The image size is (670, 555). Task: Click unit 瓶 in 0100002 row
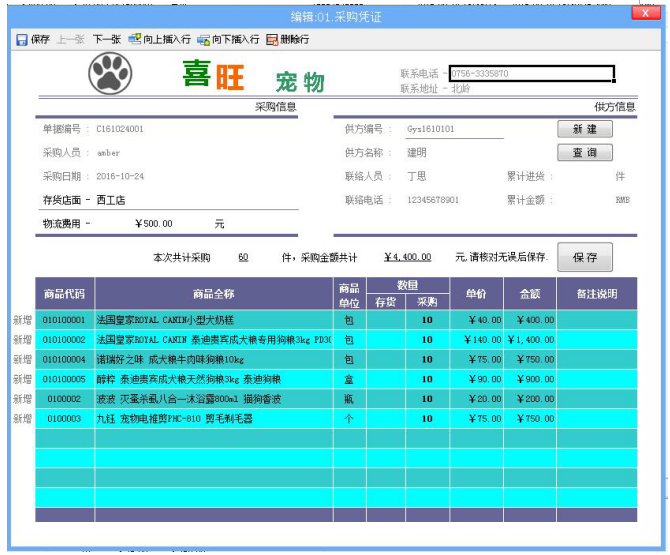point(349,399)
